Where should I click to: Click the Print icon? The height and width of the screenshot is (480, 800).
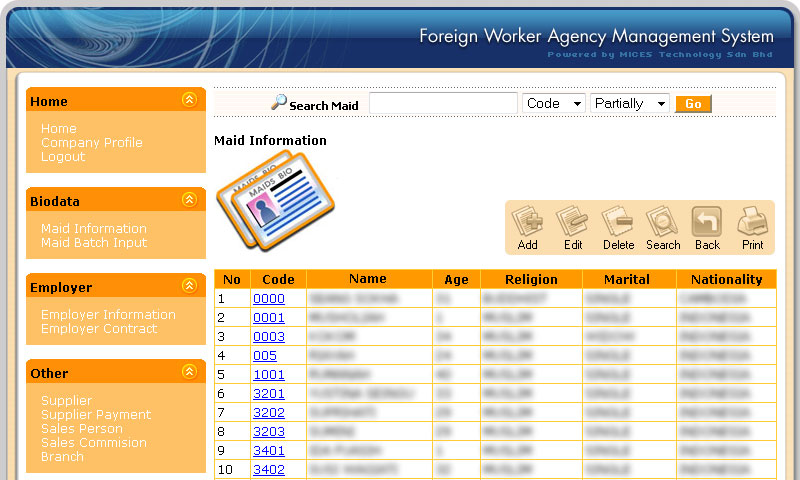pyautogui.click(x=752, y=221)
